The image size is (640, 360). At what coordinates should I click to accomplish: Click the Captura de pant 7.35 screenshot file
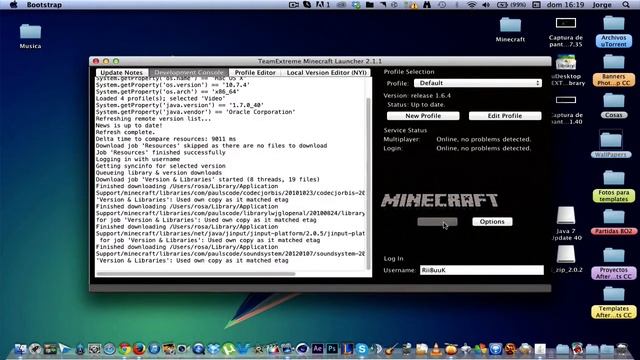click(x=566, y=32)
